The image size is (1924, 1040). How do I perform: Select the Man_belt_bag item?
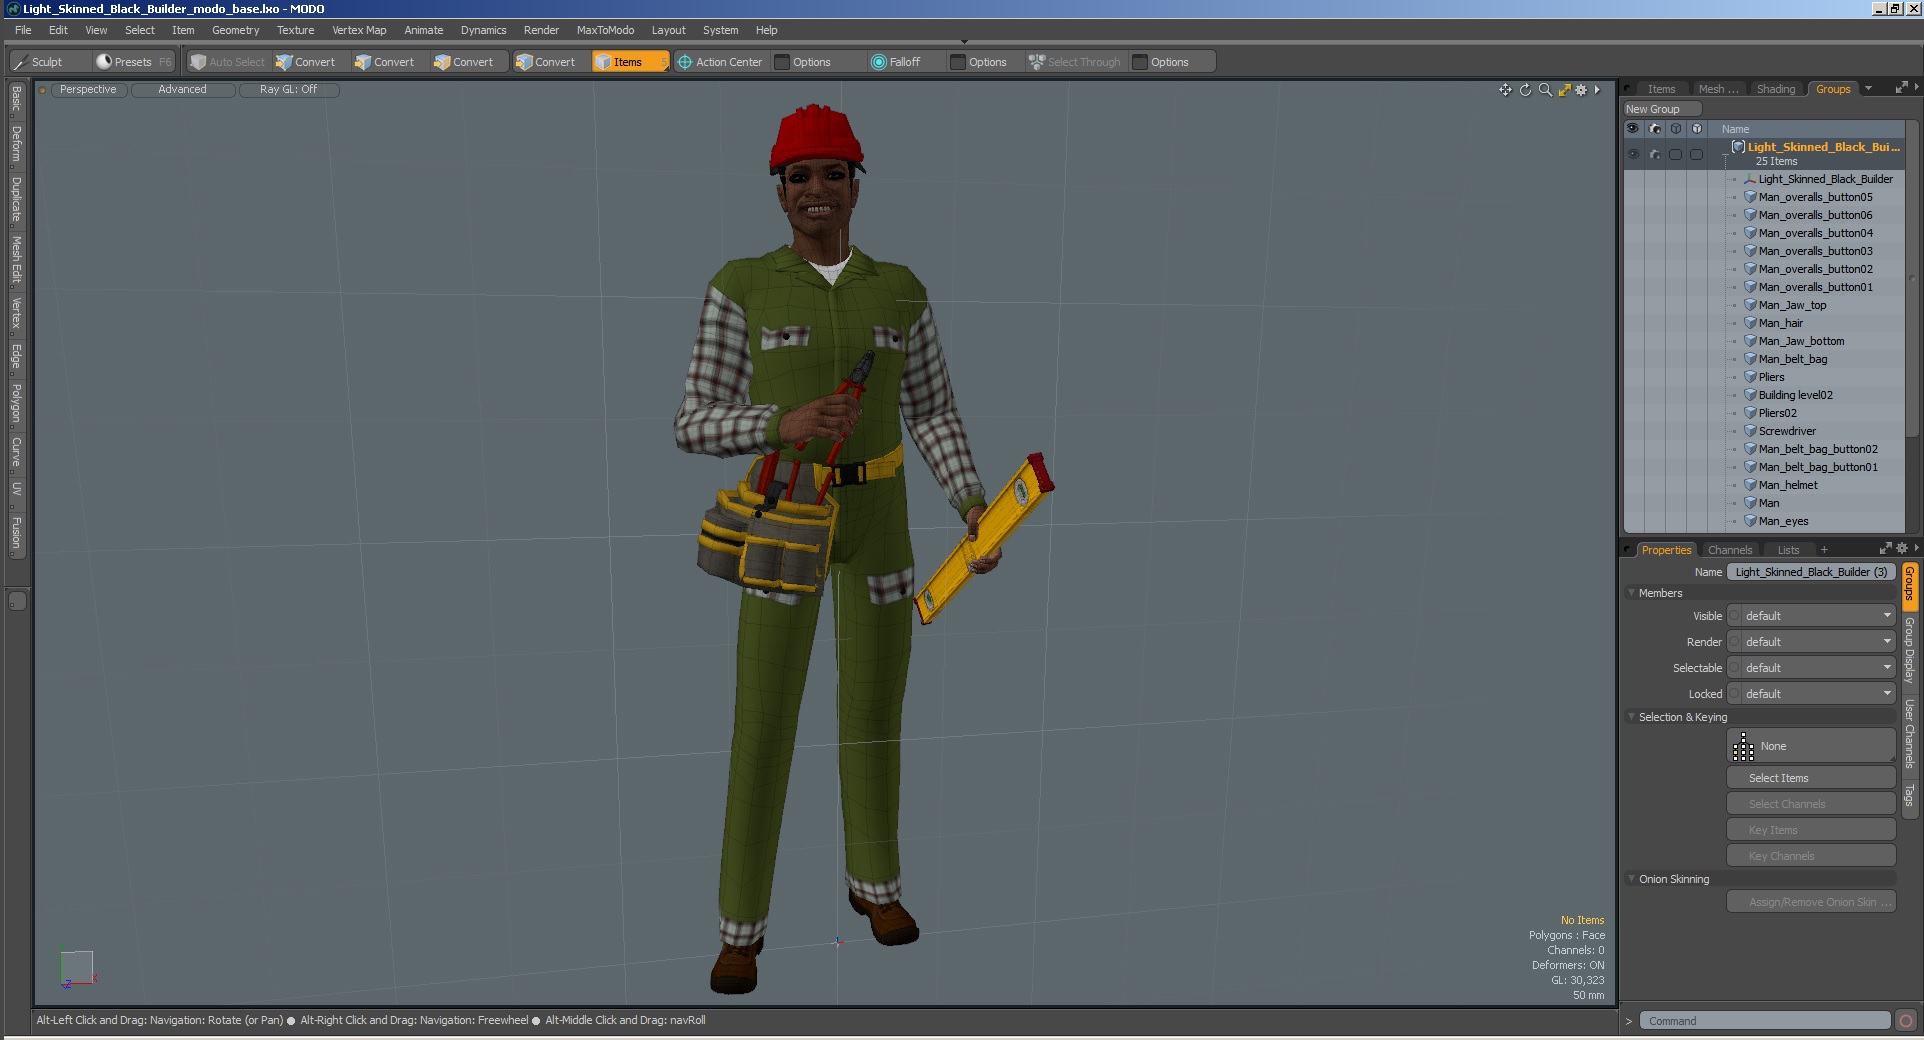point(1792,359)
